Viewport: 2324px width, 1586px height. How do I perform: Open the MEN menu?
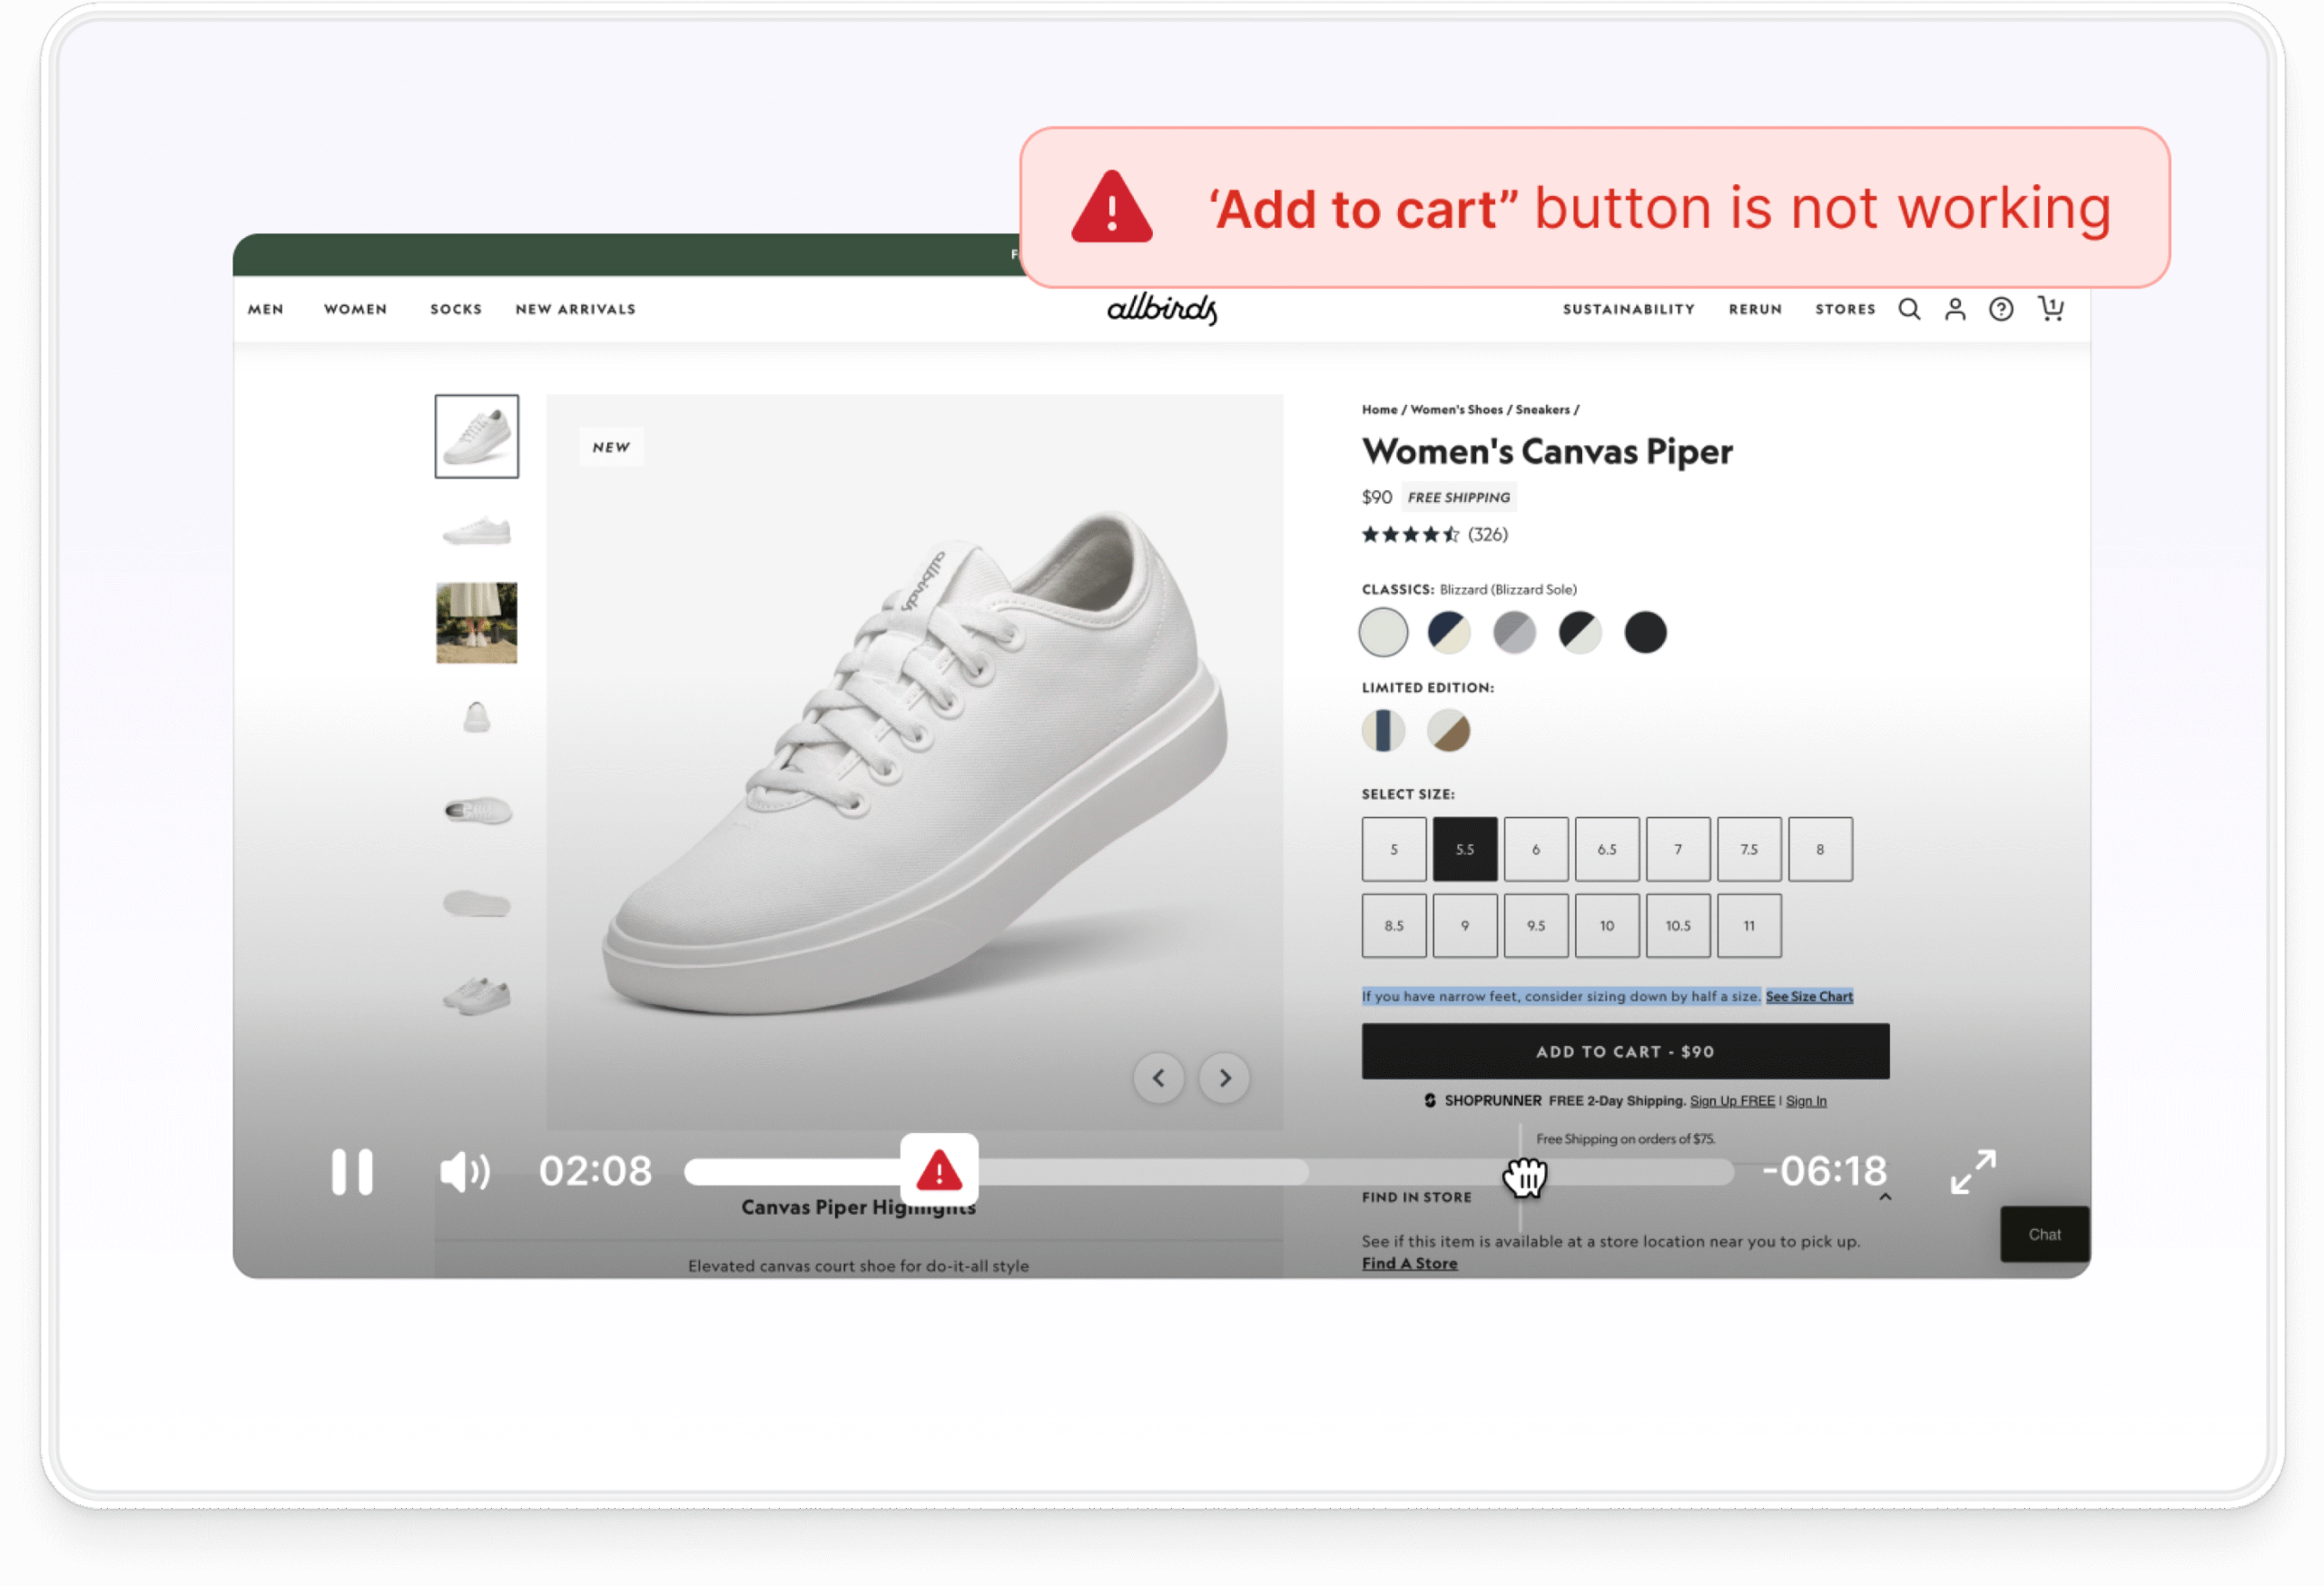pos(266,309)
